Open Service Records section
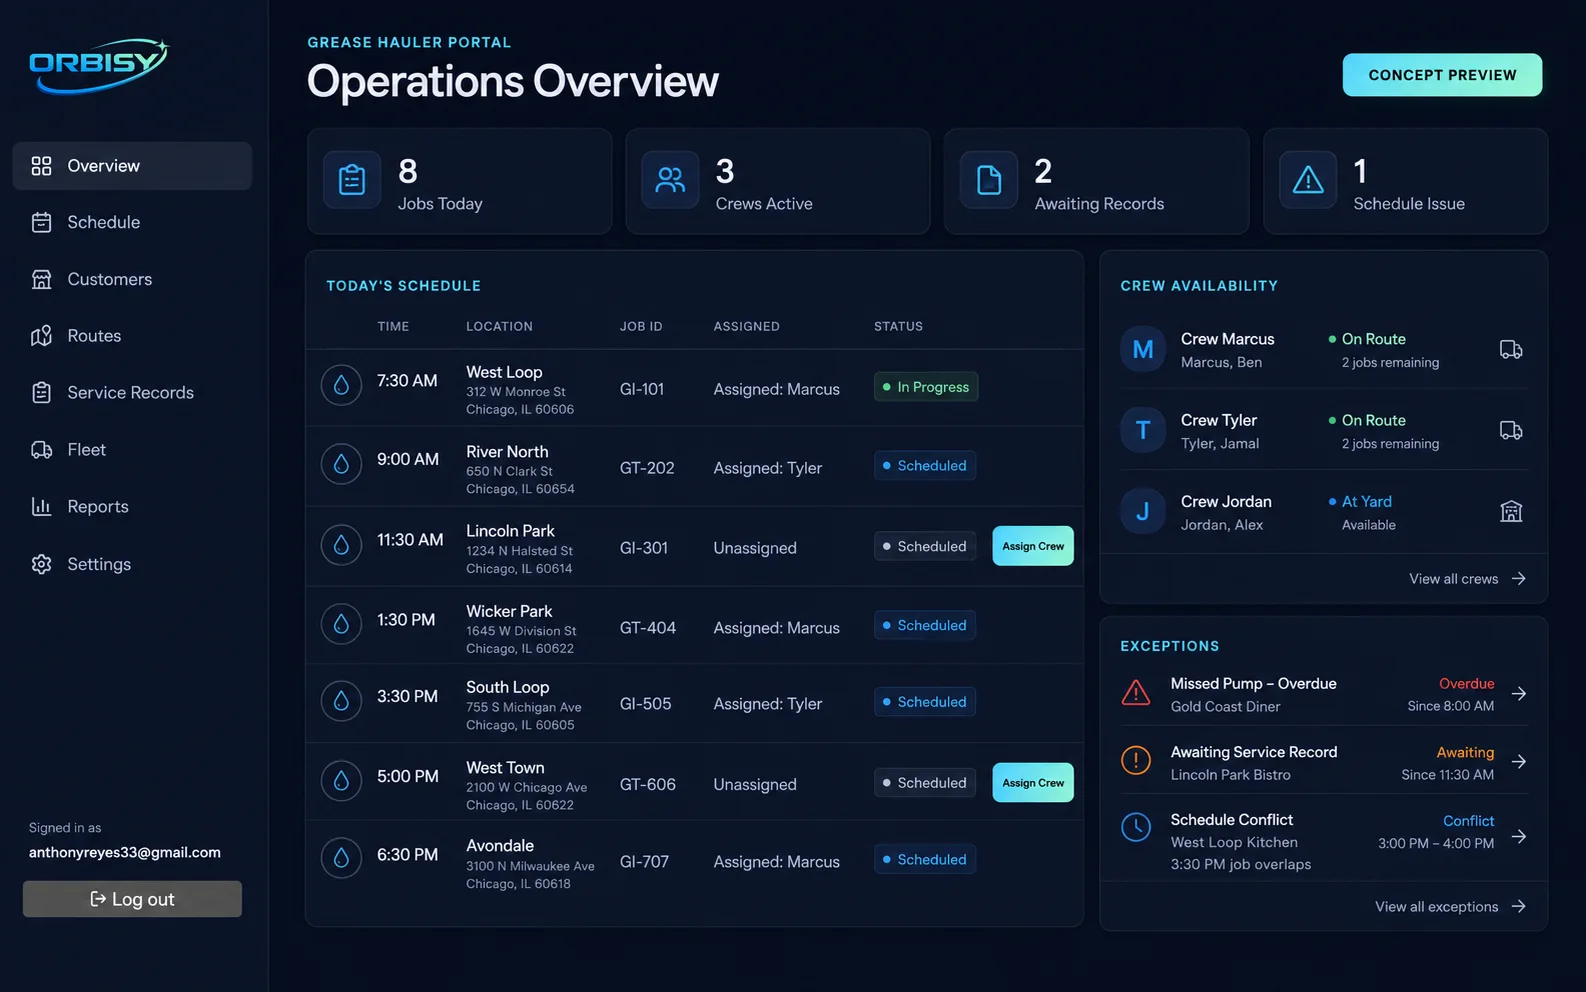Image resolution: width=1586 pixels, height=992 pixels. coord(132,393)
